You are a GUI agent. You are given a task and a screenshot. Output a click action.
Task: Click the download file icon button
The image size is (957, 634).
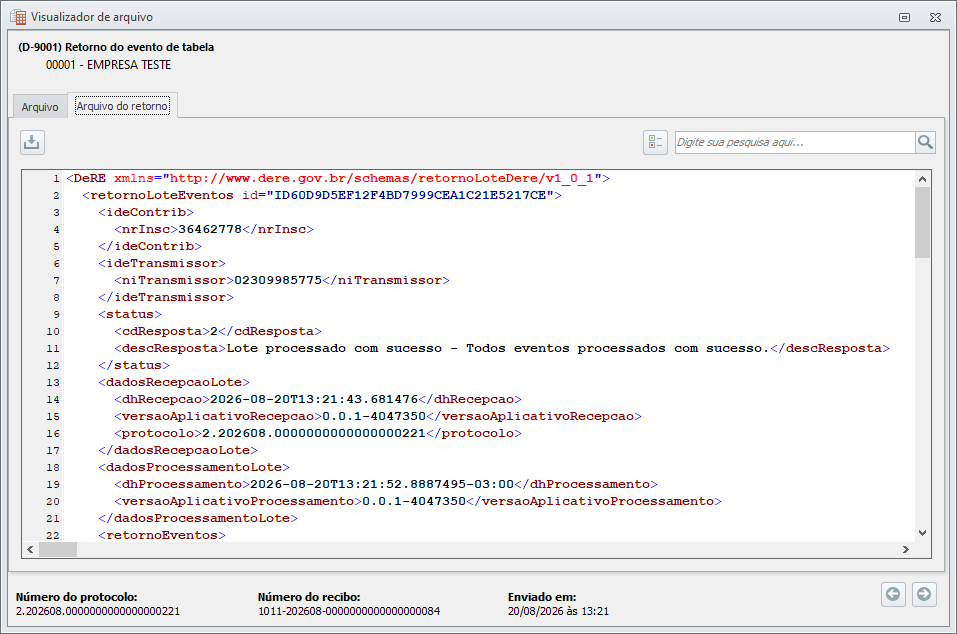coord(32,143)
